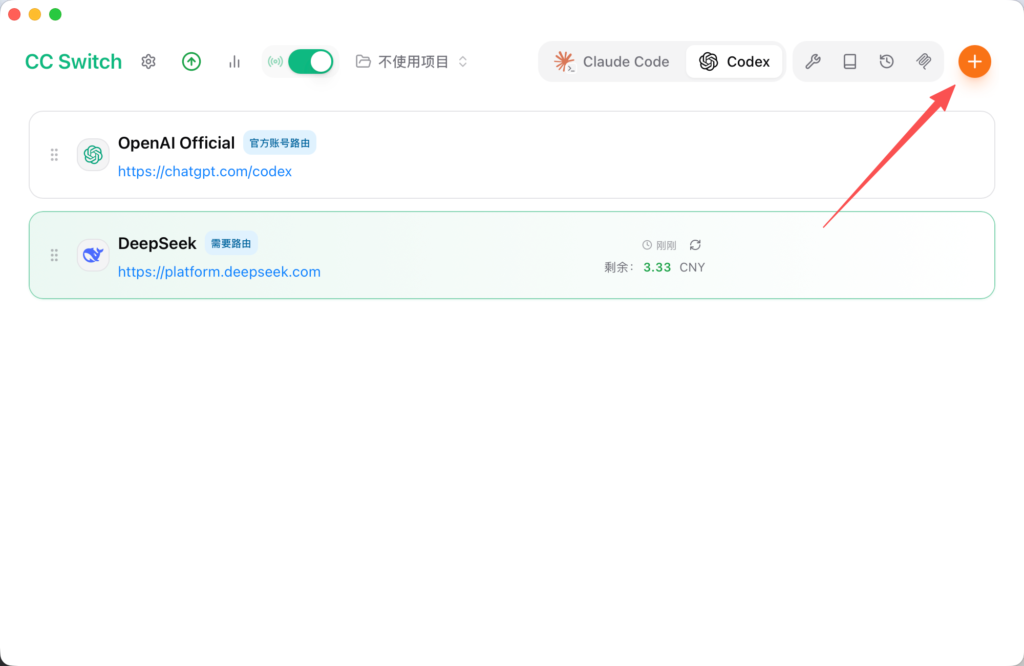
Task: Click the 需要路由 badge
Action: 231,244
